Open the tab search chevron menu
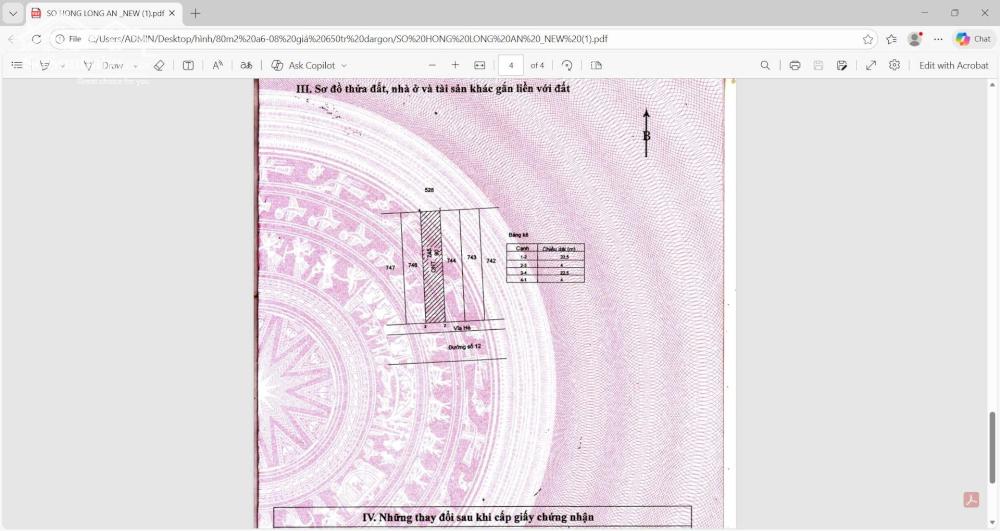The image size is (1000, 531). pos(13,13)
